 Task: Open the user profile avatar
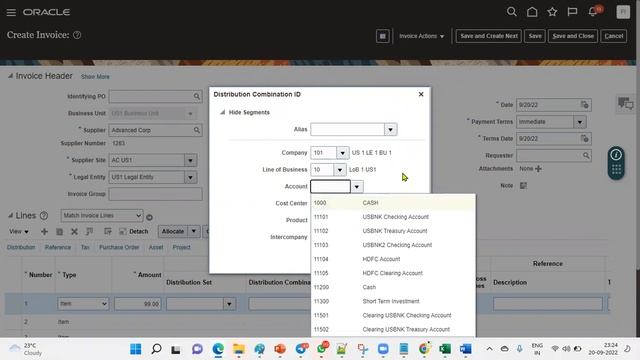point(623,12)
